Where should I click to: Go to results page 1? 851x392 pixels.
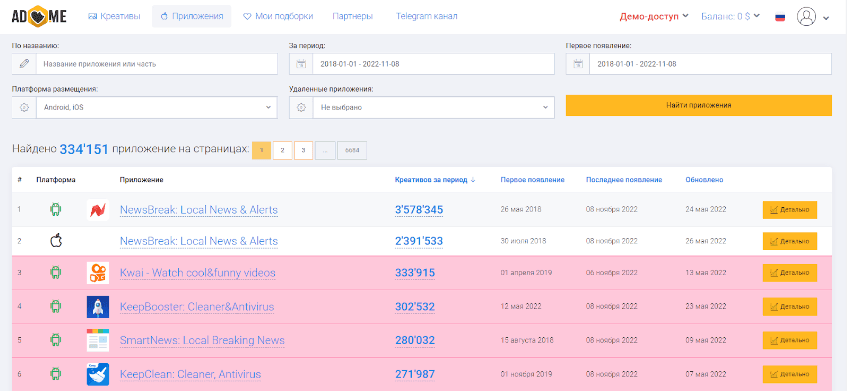(261, 150)
